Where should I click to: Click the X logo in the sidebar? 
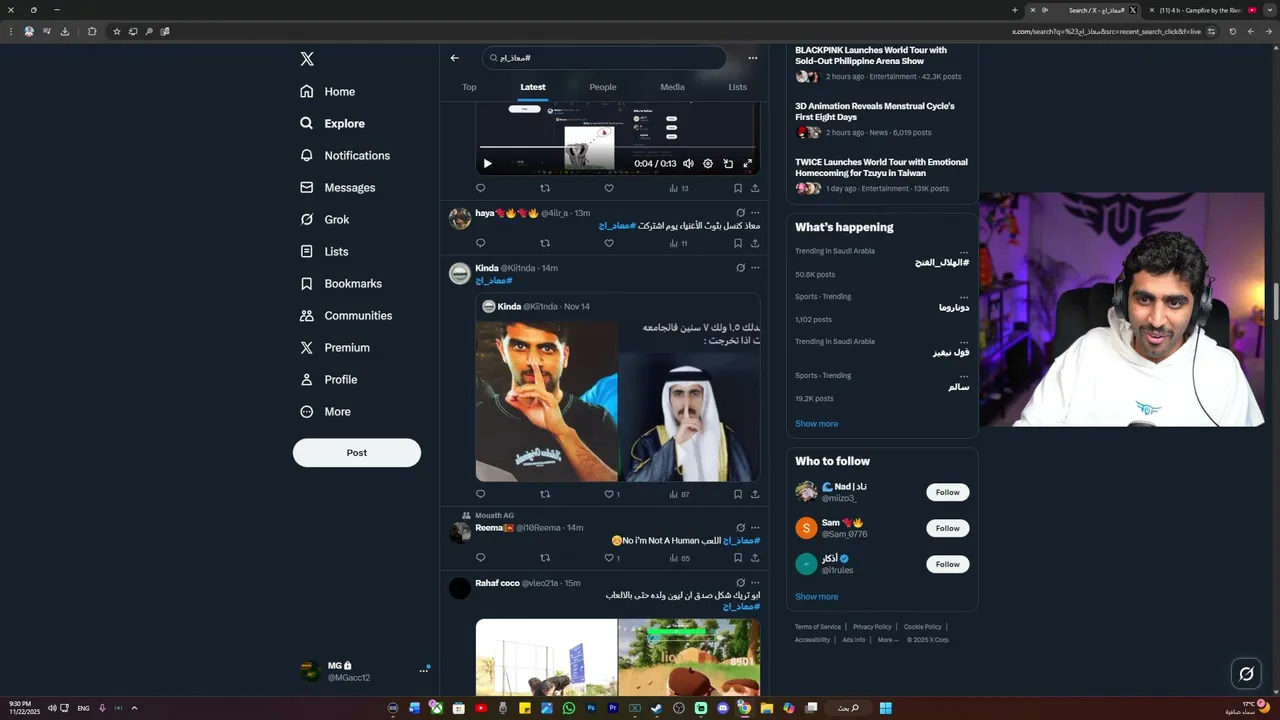pyautogui.click(x=307, y=59)
